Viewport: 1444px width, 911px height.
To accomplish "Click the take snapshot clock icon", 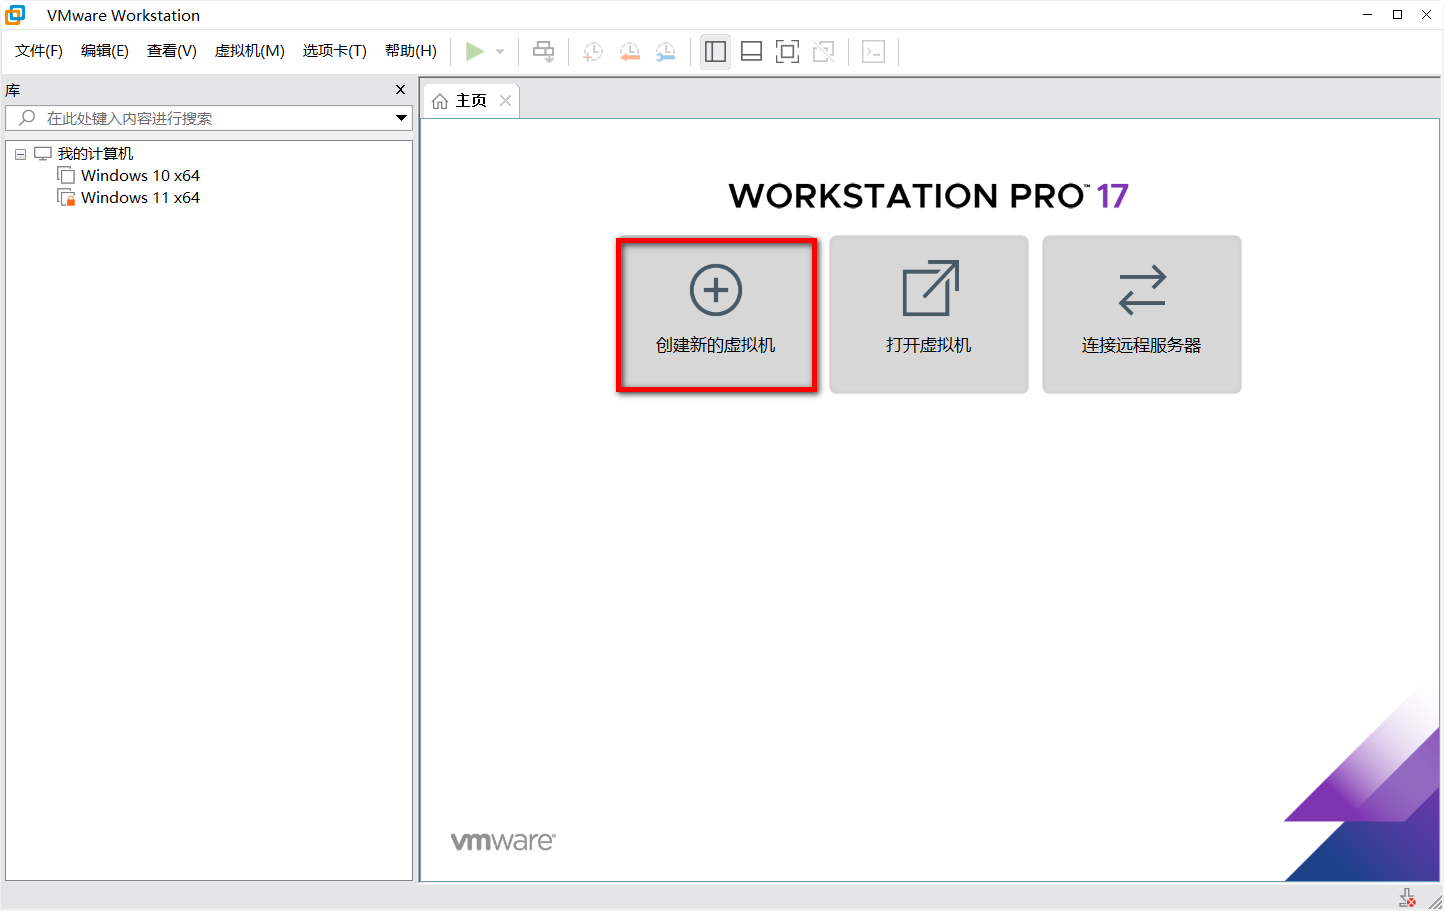I will (593, 51).
